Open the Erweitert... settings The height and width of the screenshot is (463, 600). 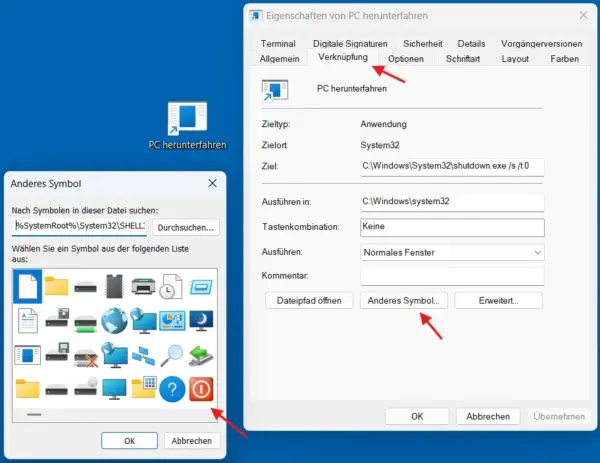point(498,301)
